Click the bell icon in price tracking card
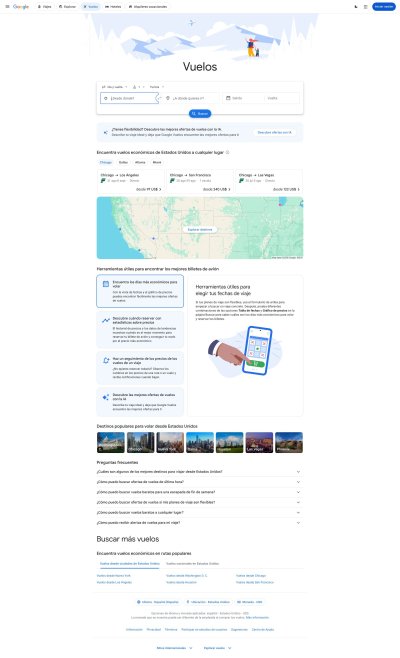400x658 pixels. point(106,360)
